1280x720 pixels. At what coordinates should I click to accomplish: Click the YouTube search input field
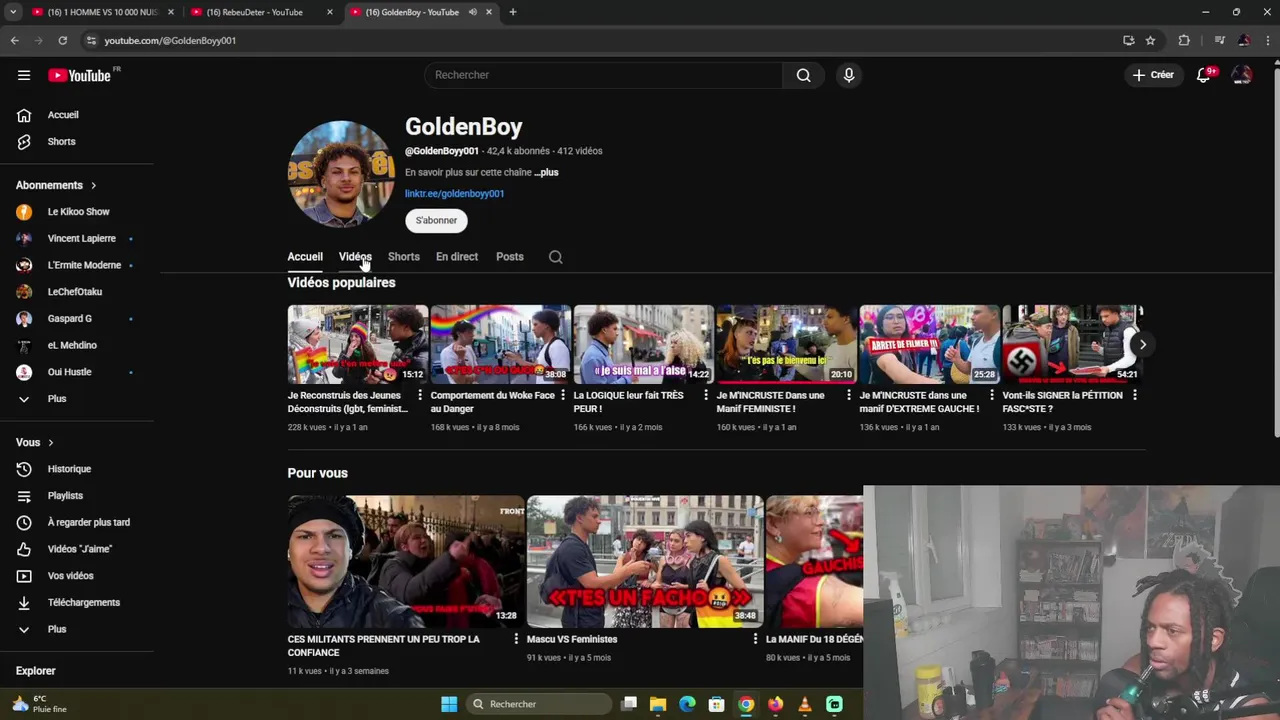[604, 75]
